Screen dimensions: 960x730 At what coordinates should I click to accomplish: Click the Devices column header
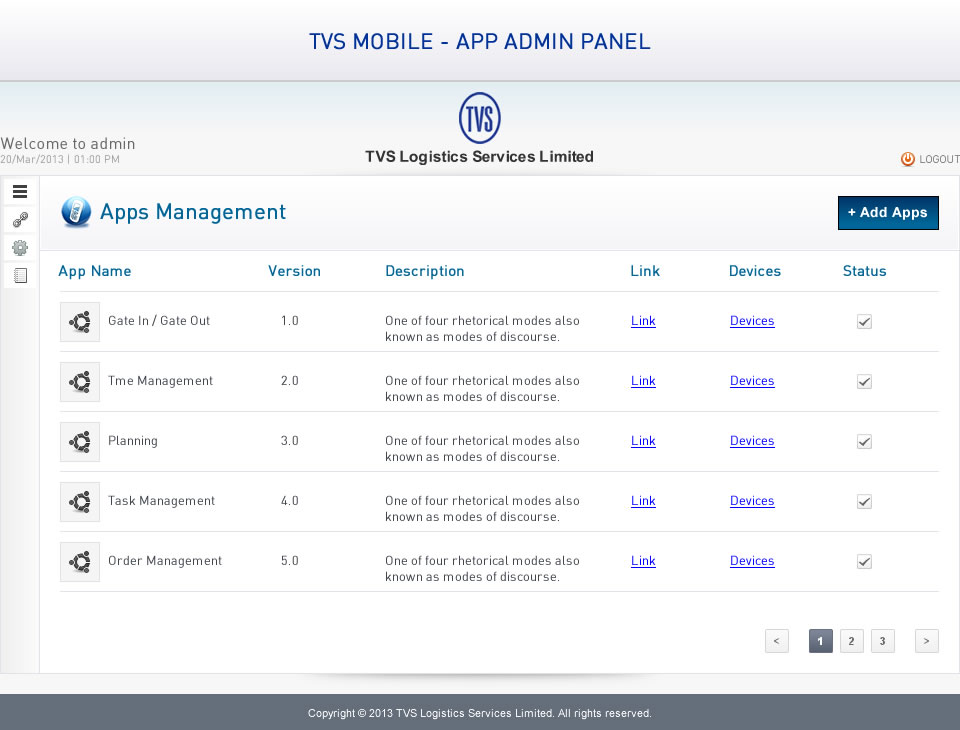pyautogui.click(x=755, y=271)
